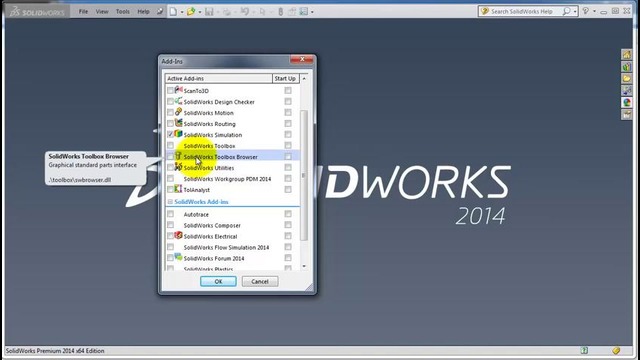Enable the SolidWorks Toolbox Browser checkbox
Image resolution: width=640 pixels, height=360 pixels.
pyautogui.click(x=170, y=156)
